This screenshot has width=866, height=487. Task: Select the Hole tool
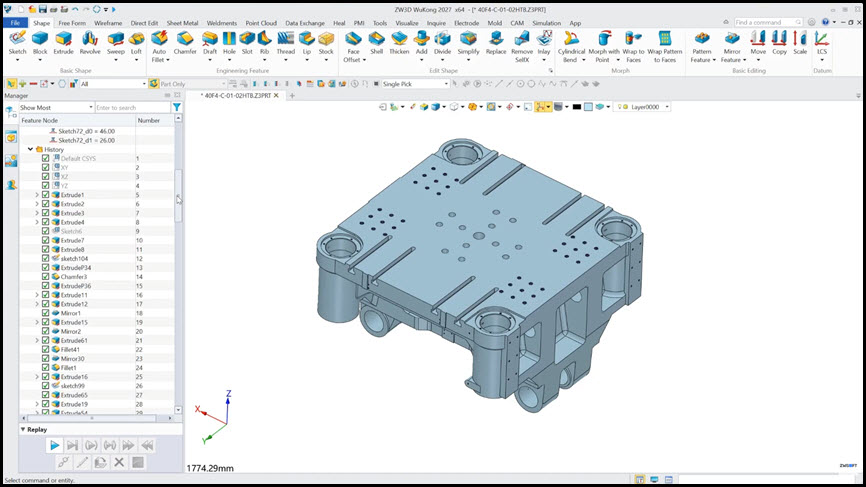click(229, 43)
